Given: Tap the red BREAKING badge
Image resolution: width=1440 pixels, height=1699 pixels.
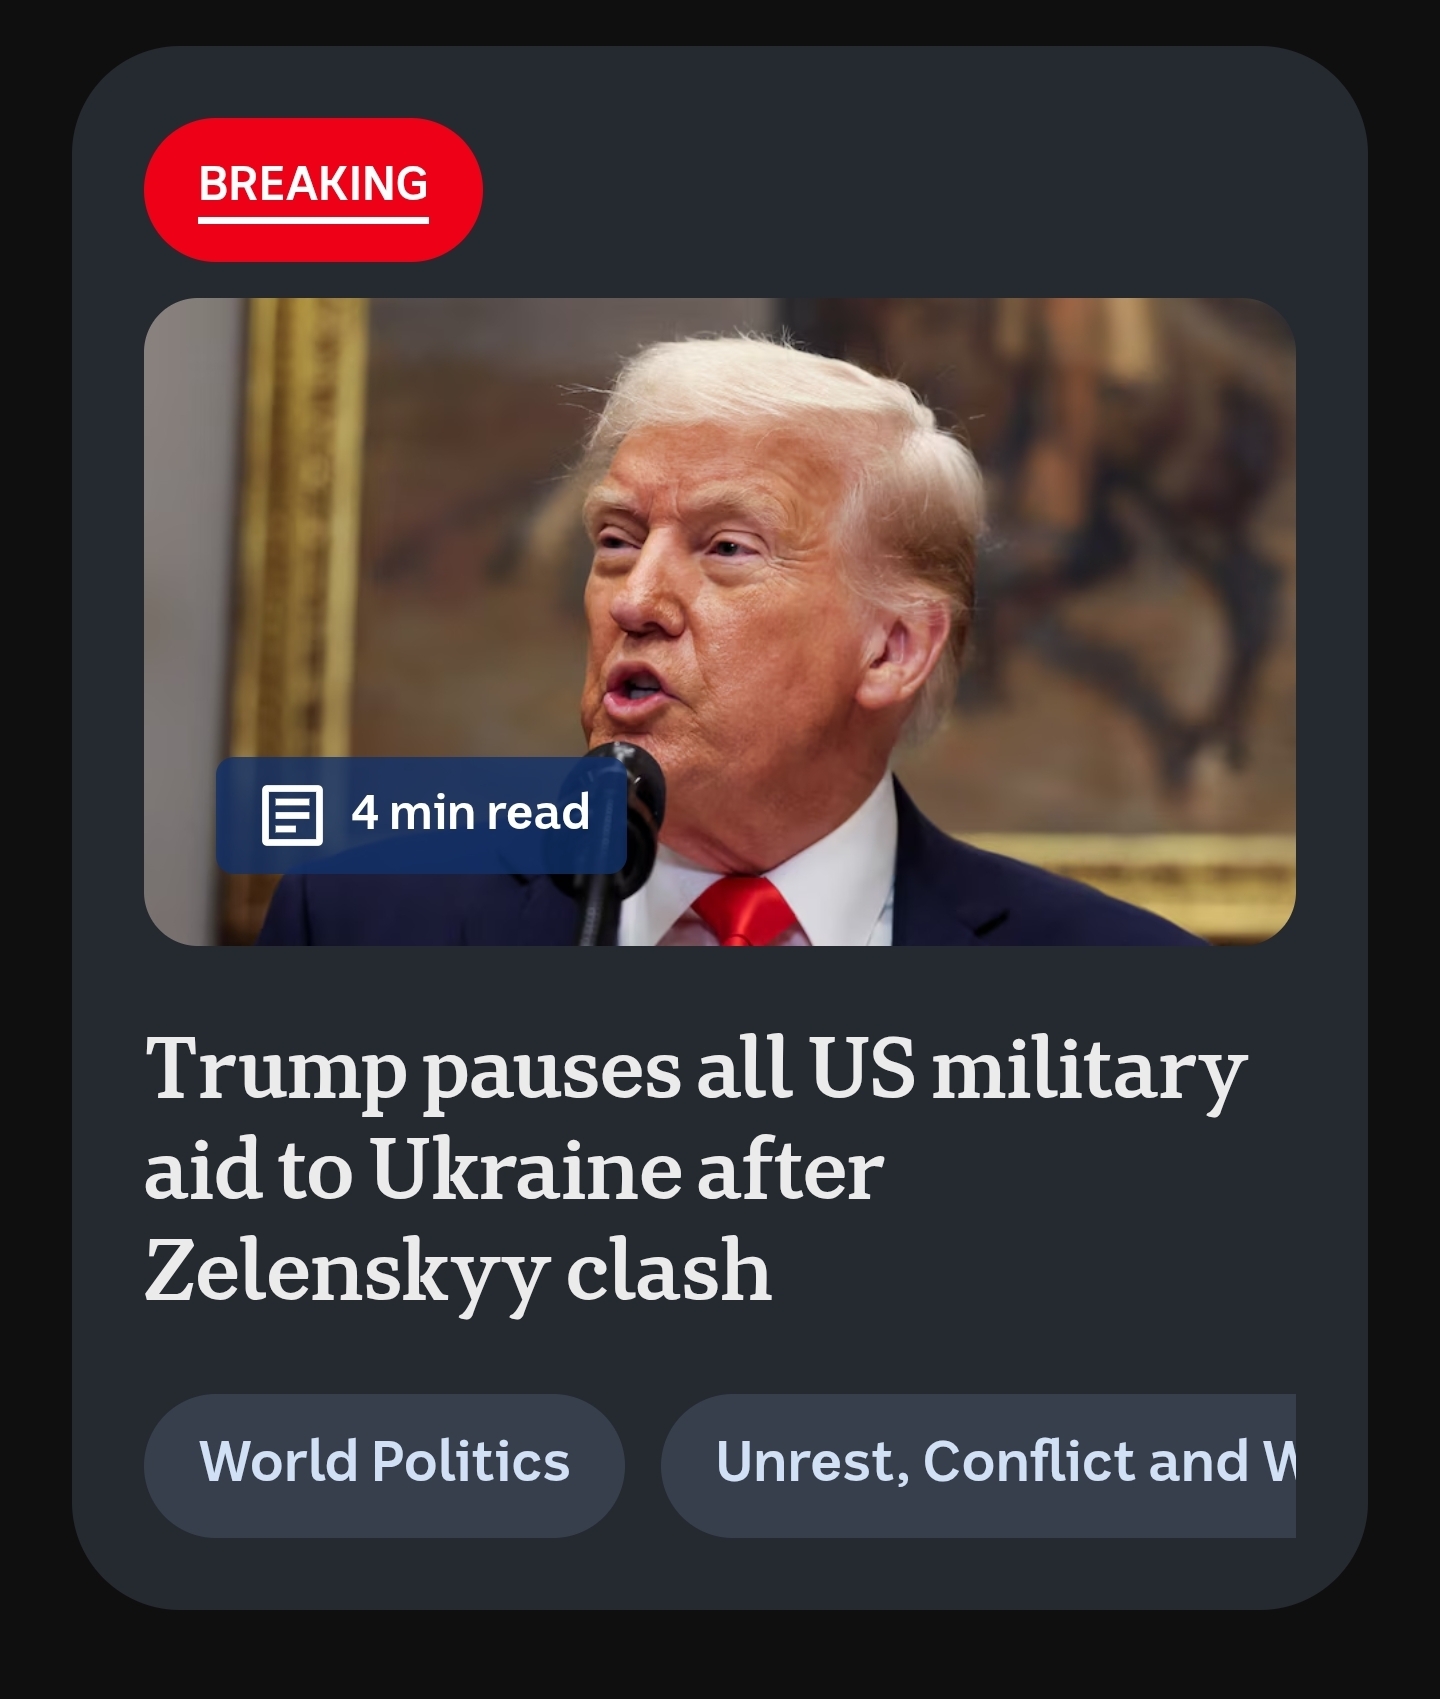Looking at the screenshot, I should (313, 190).
